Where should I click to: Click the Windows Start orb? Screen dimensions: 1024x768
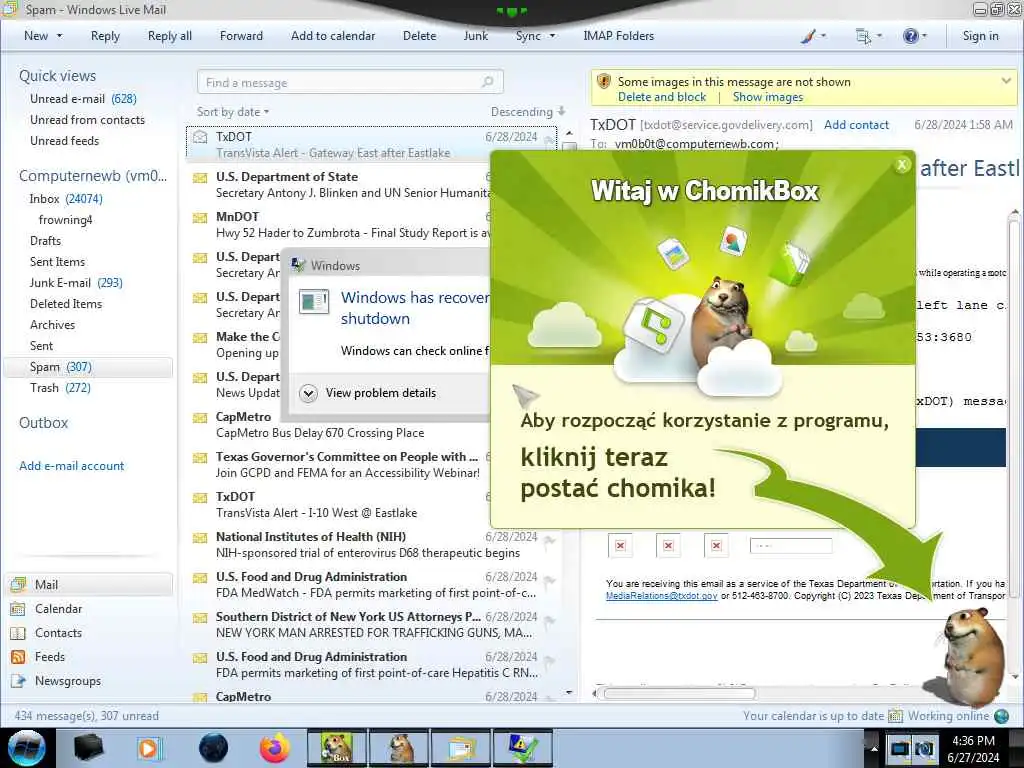coord(27,748)
